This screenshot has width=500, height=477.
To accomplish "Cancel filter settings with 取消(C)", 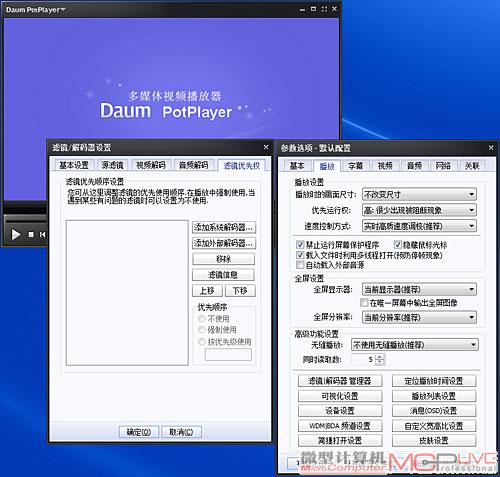I will pyautogui.click(x=181, y=432).
